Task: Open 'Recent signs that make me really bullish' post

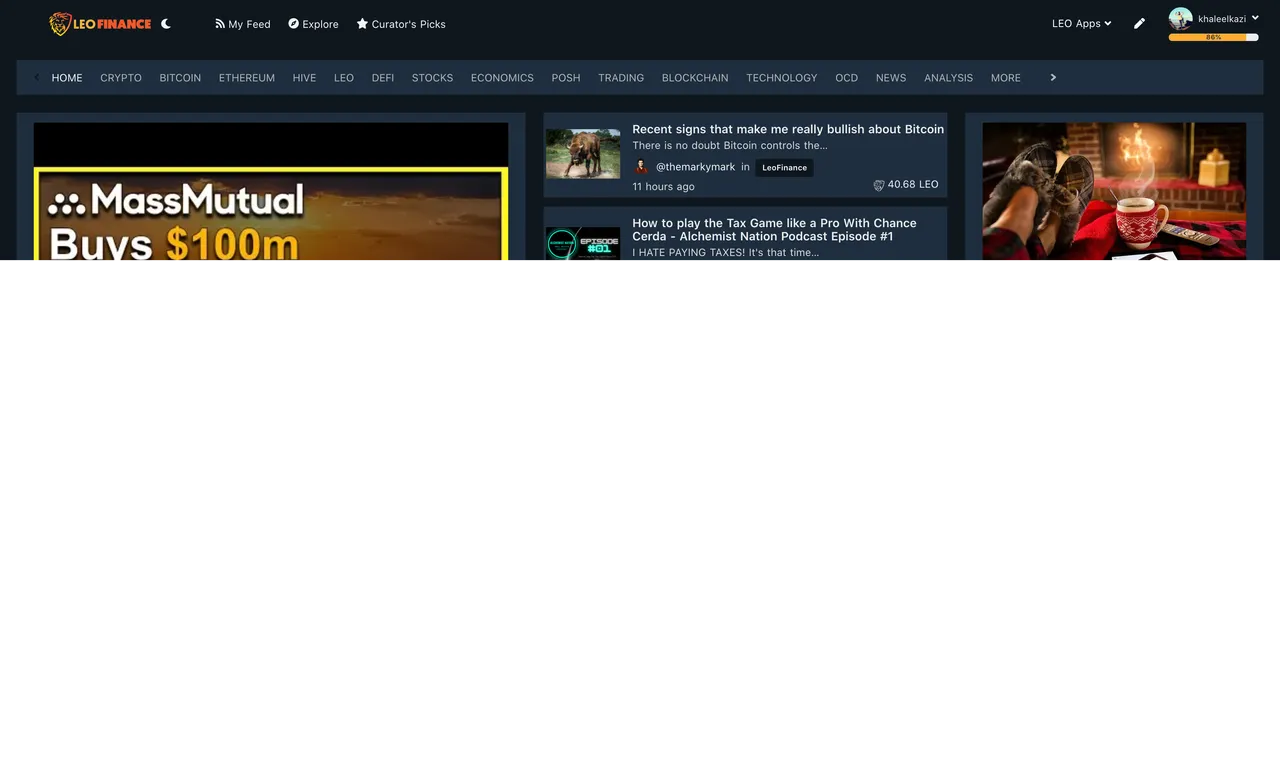Action: point(788,129)
